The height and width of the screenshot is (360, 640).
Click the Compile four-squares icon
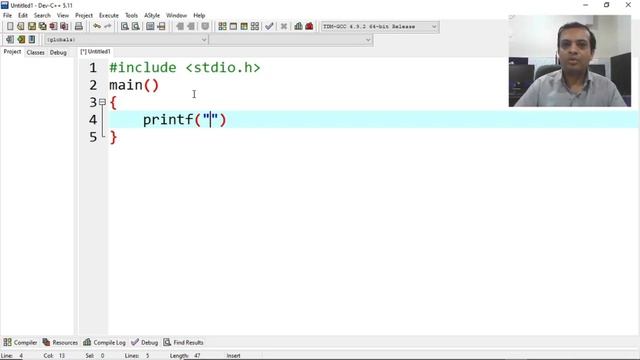(222, 27)
